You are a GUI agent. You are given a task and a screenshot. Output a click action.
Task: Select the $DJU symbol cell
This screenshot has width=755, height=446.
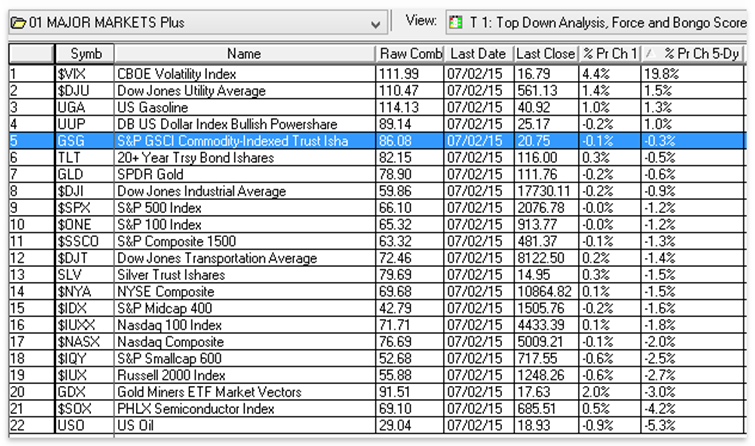[85, 91]
